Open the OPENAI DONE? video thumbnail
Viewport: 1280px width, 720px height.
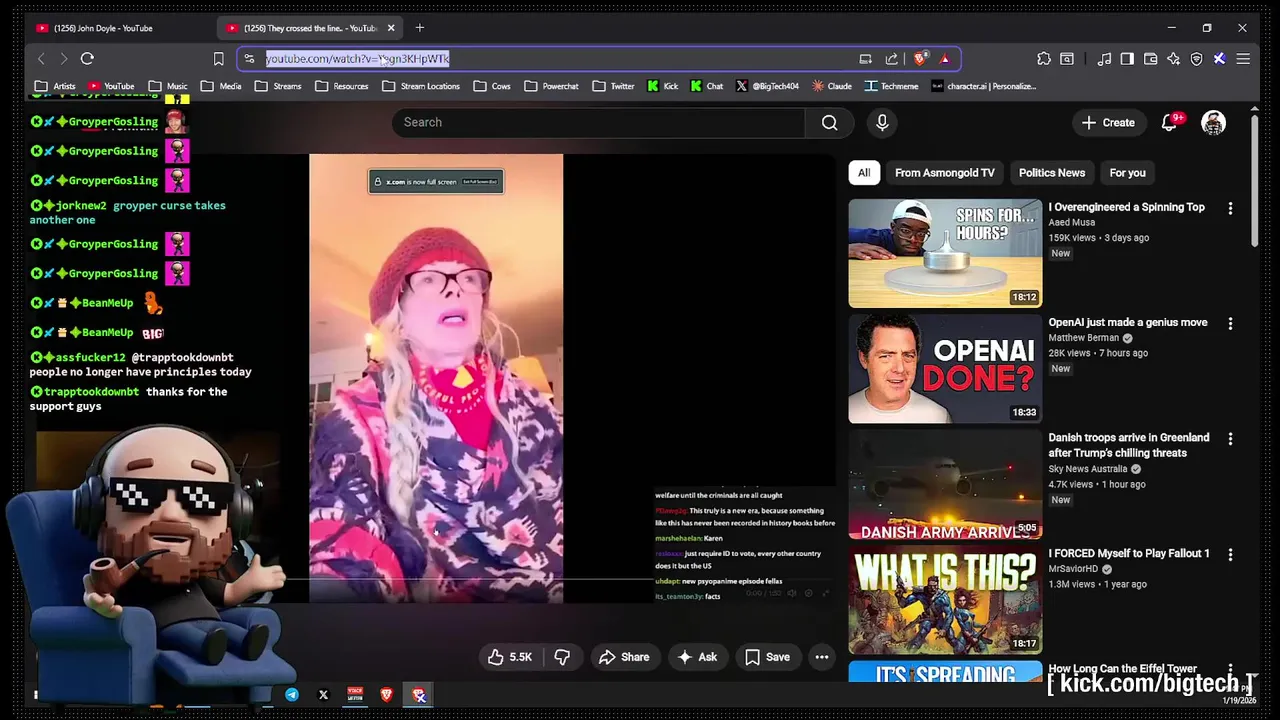(x=945, y=369)
